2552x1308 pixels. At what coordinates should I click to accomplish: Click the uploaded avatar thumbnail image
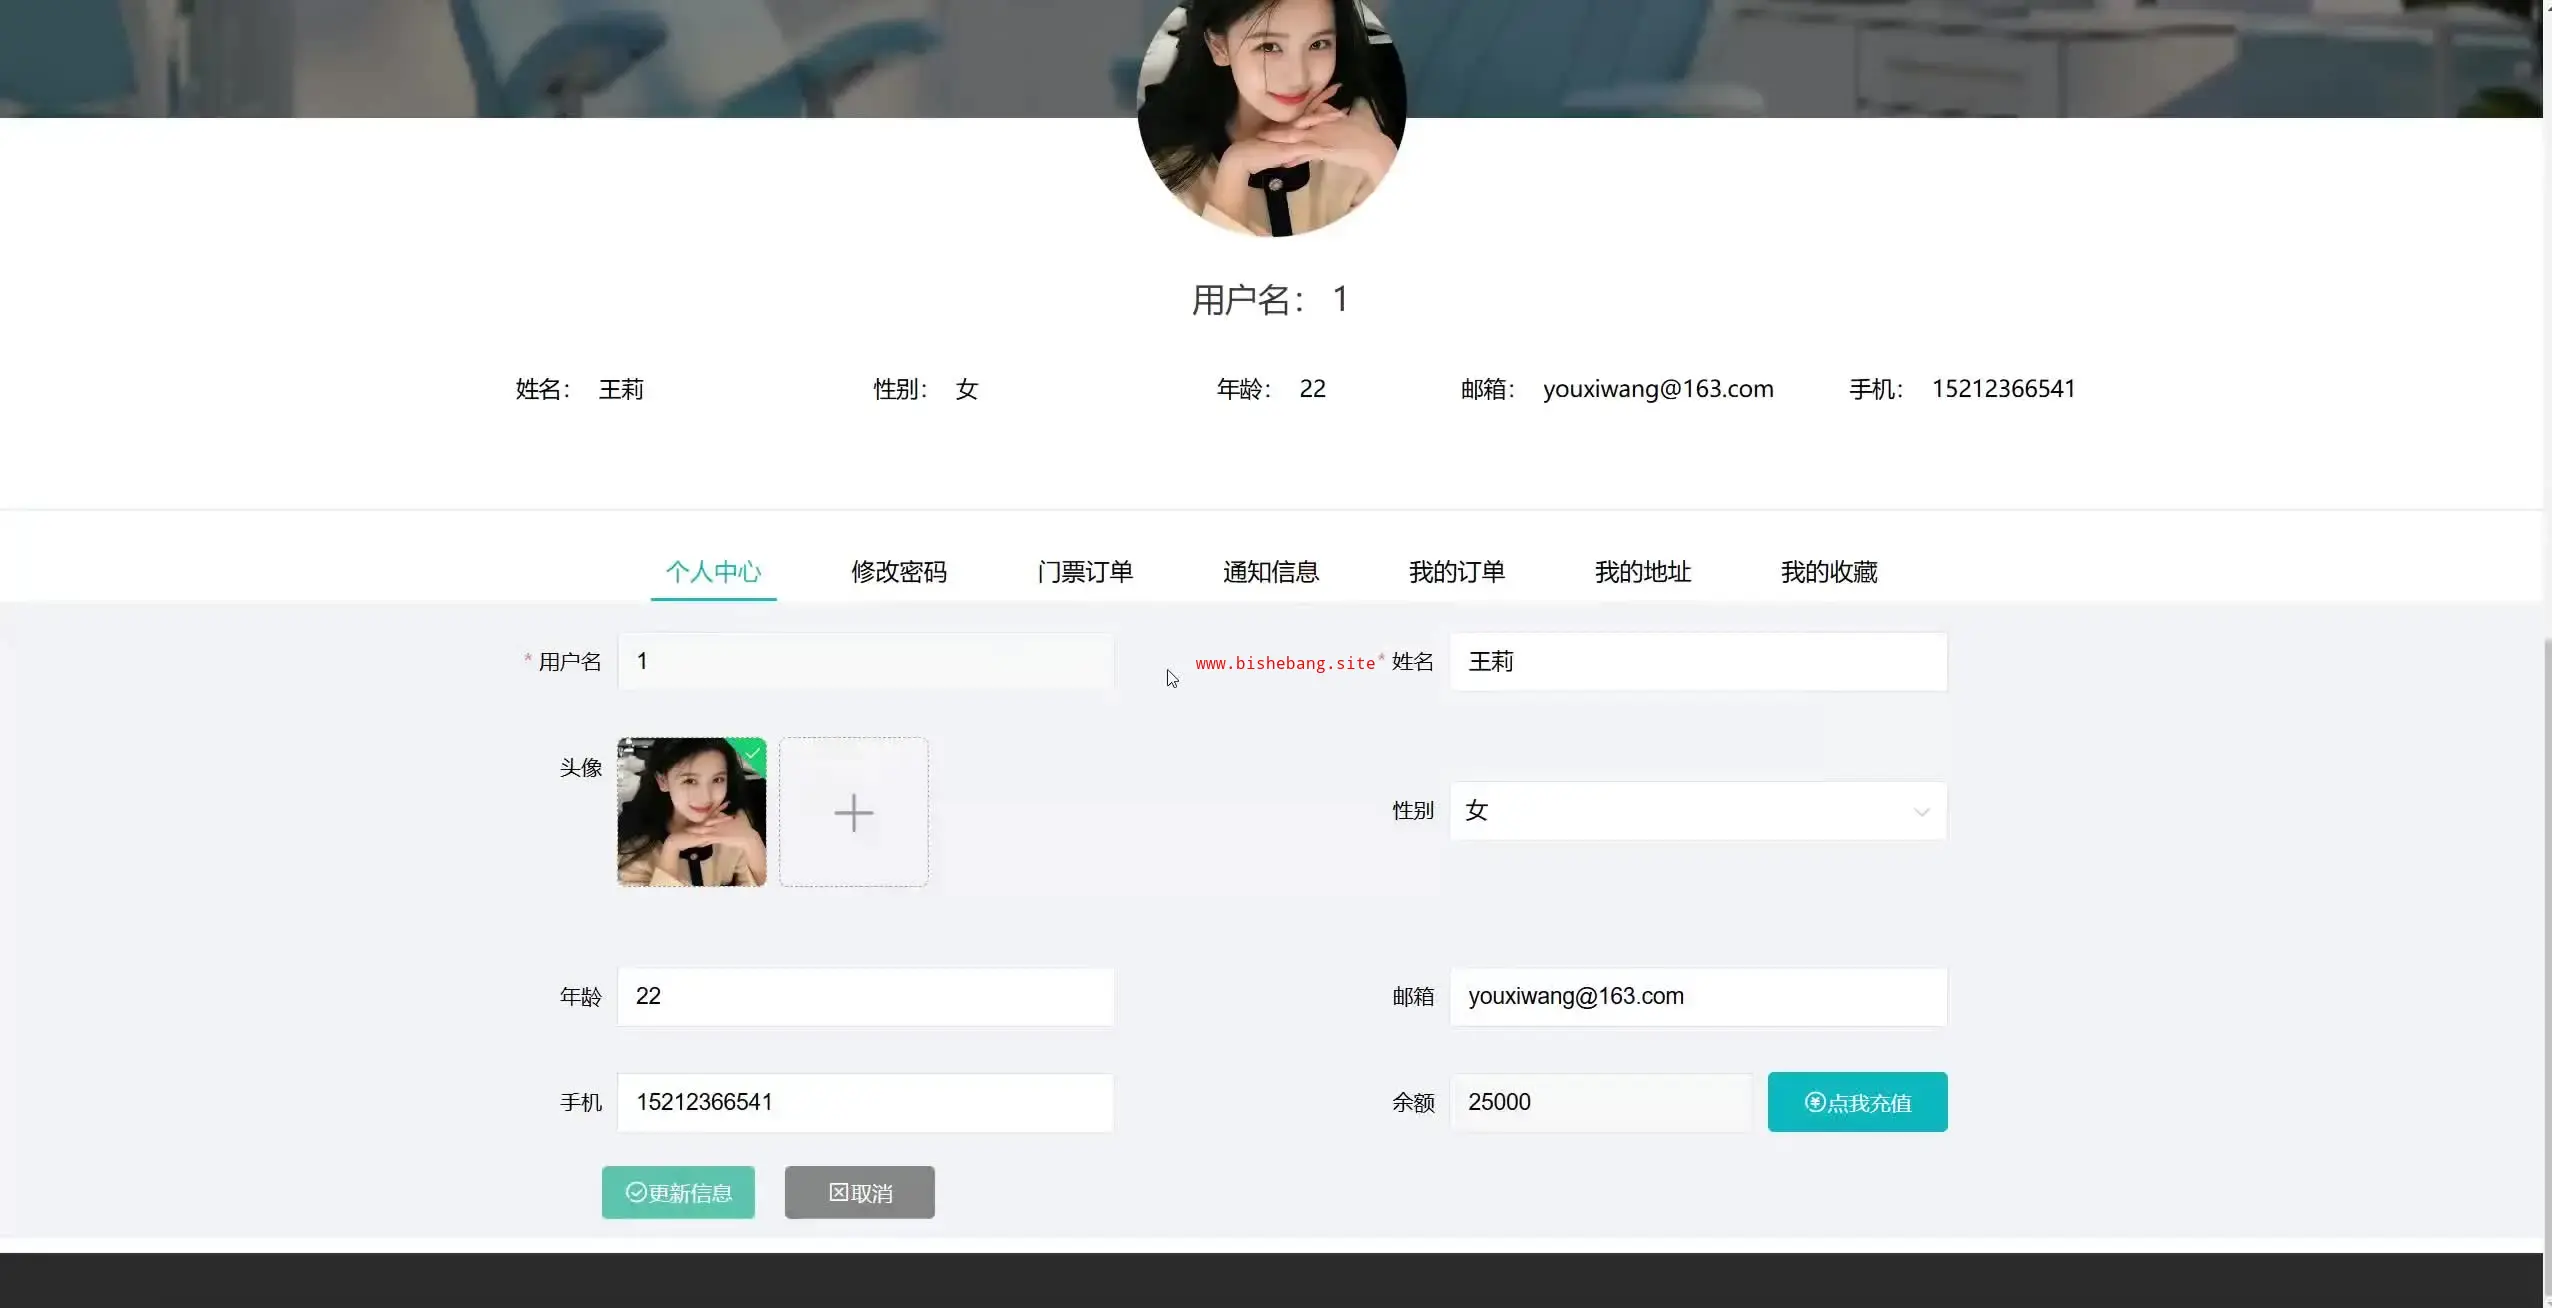pyautogui.click(x=691, y=812)
